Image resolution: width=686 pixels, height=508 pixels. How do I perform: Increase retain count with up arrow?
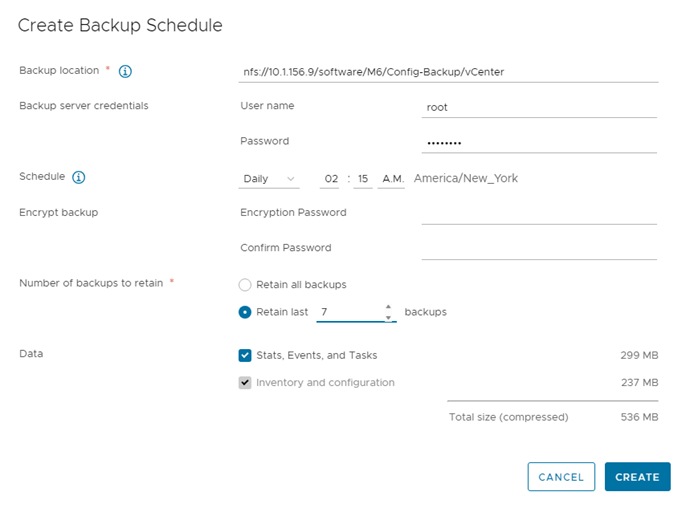click(388, 307)
